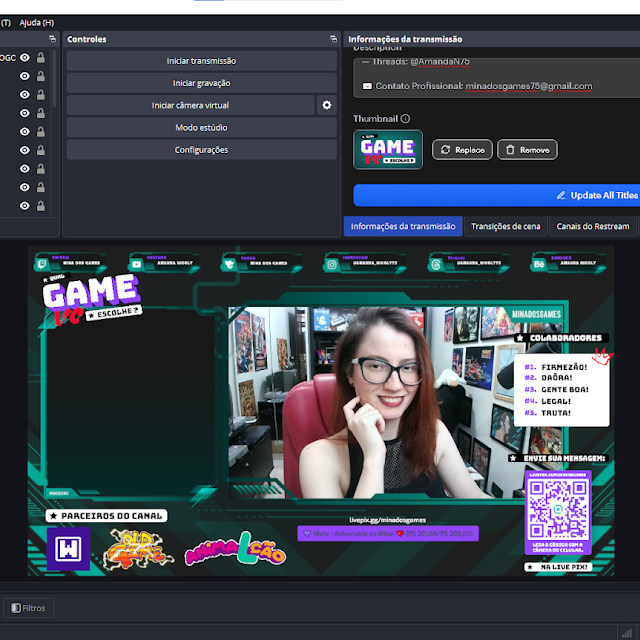Click the Na Live Pix label
Viewport: 640px width, 640px height.
coord(558,567)
